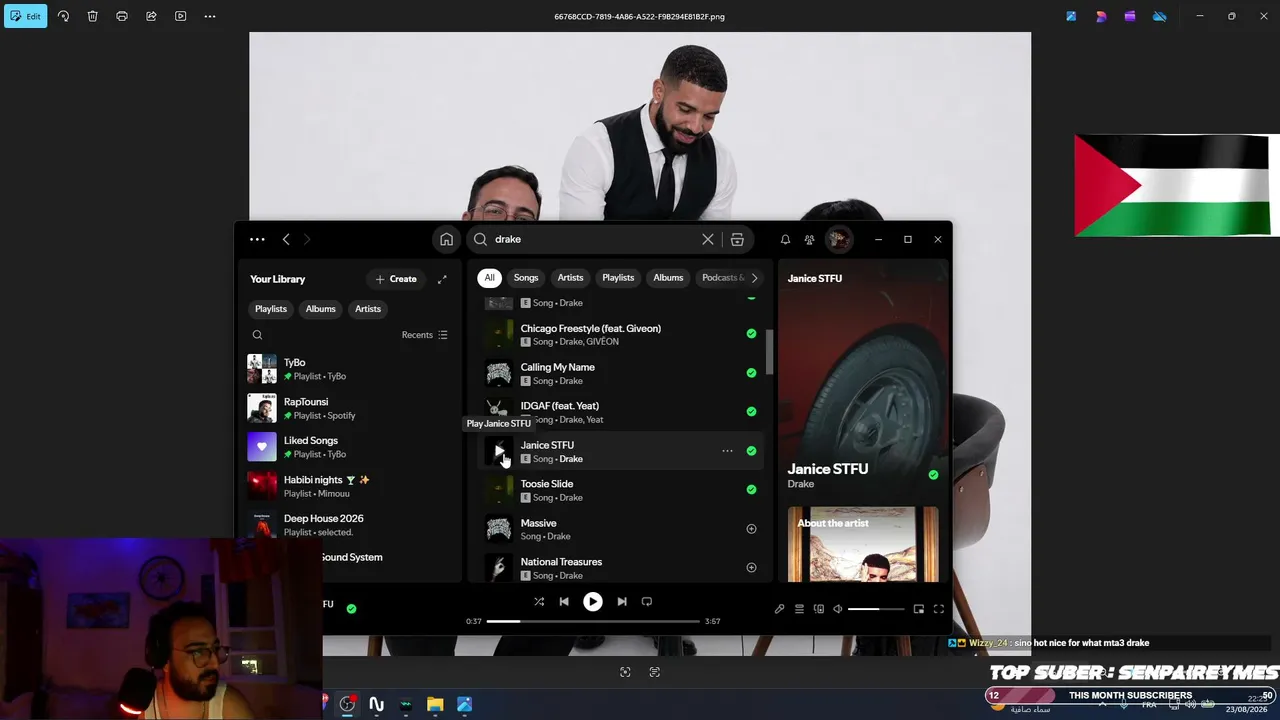Open Liked Songs playlist
This screenshot has width=1280, height=720.
(350, 447)
